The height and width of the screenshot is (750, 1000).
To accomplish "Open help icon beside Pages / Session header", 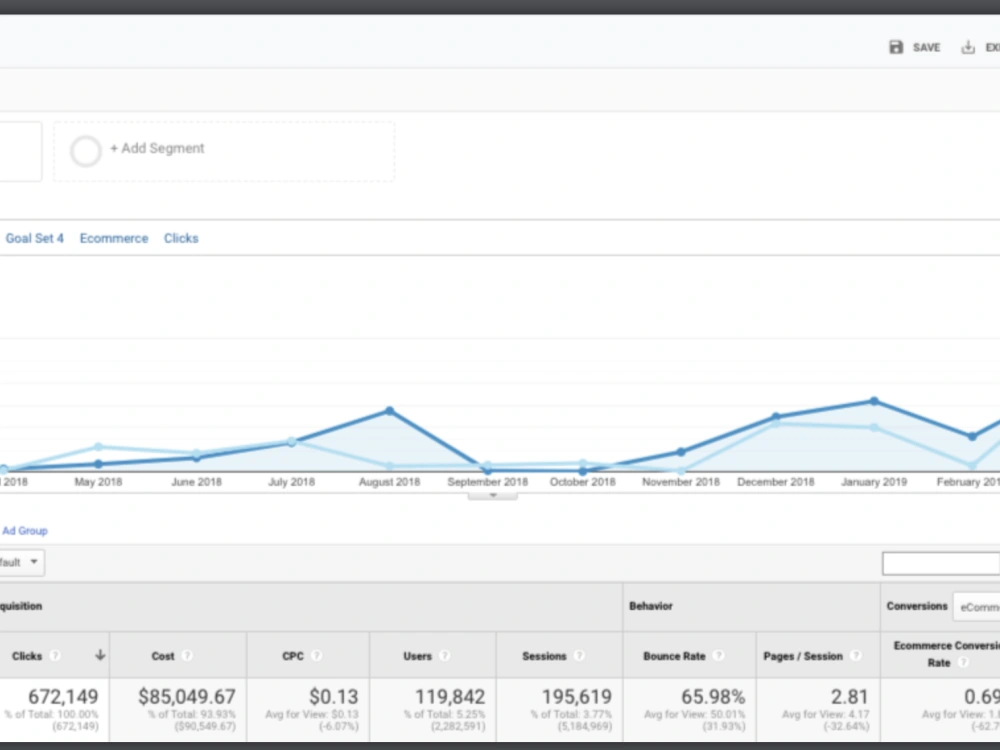I will (856, 656).
